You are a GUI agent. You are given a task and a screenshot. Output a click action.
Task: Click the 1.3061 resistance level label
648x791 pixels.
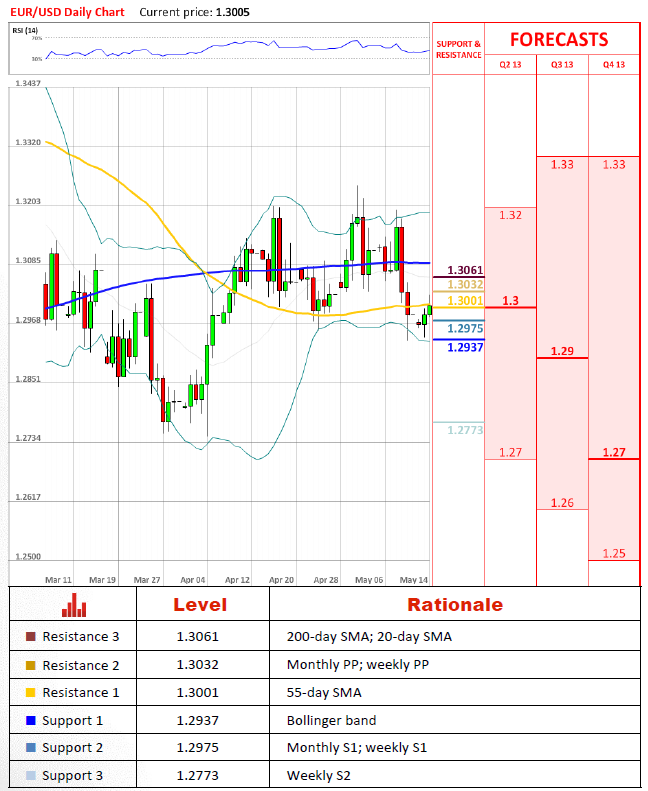[x=465, y=270]
